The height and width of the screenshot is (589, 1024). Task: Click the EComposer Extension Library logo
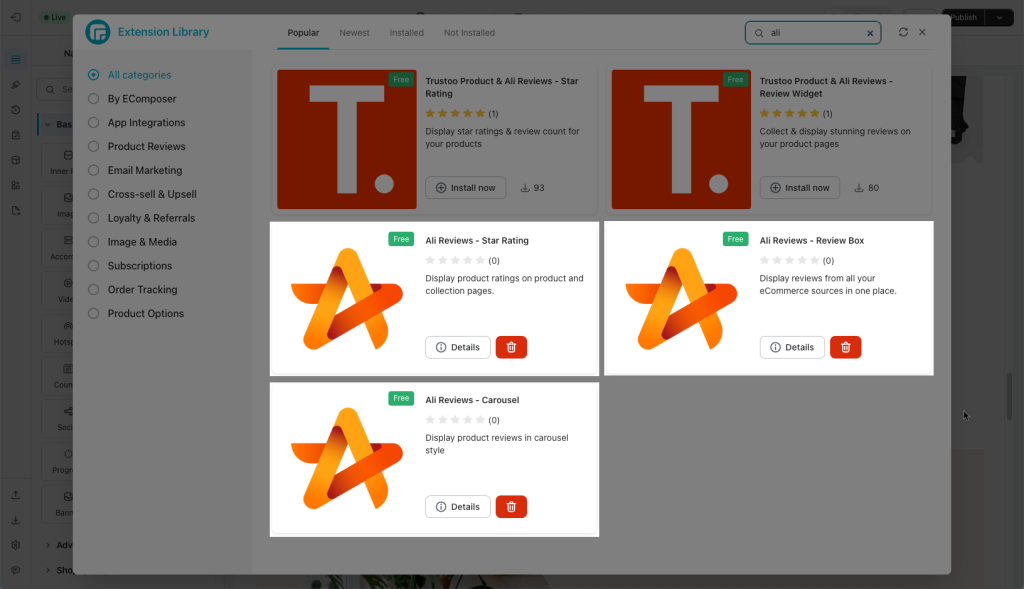click(98, 32)
